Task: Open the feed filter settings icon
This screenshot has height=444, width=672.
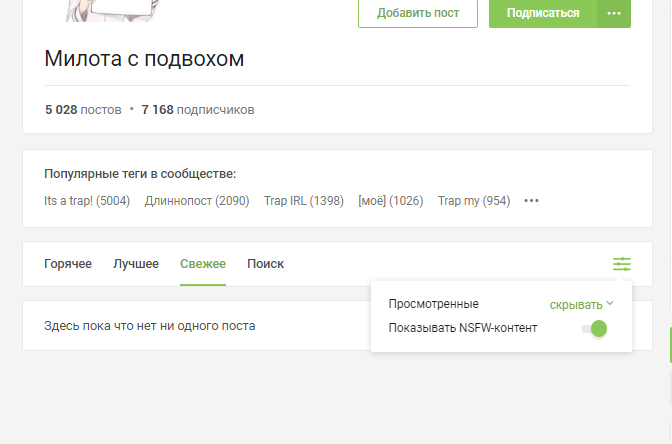Action: [622, 264]
